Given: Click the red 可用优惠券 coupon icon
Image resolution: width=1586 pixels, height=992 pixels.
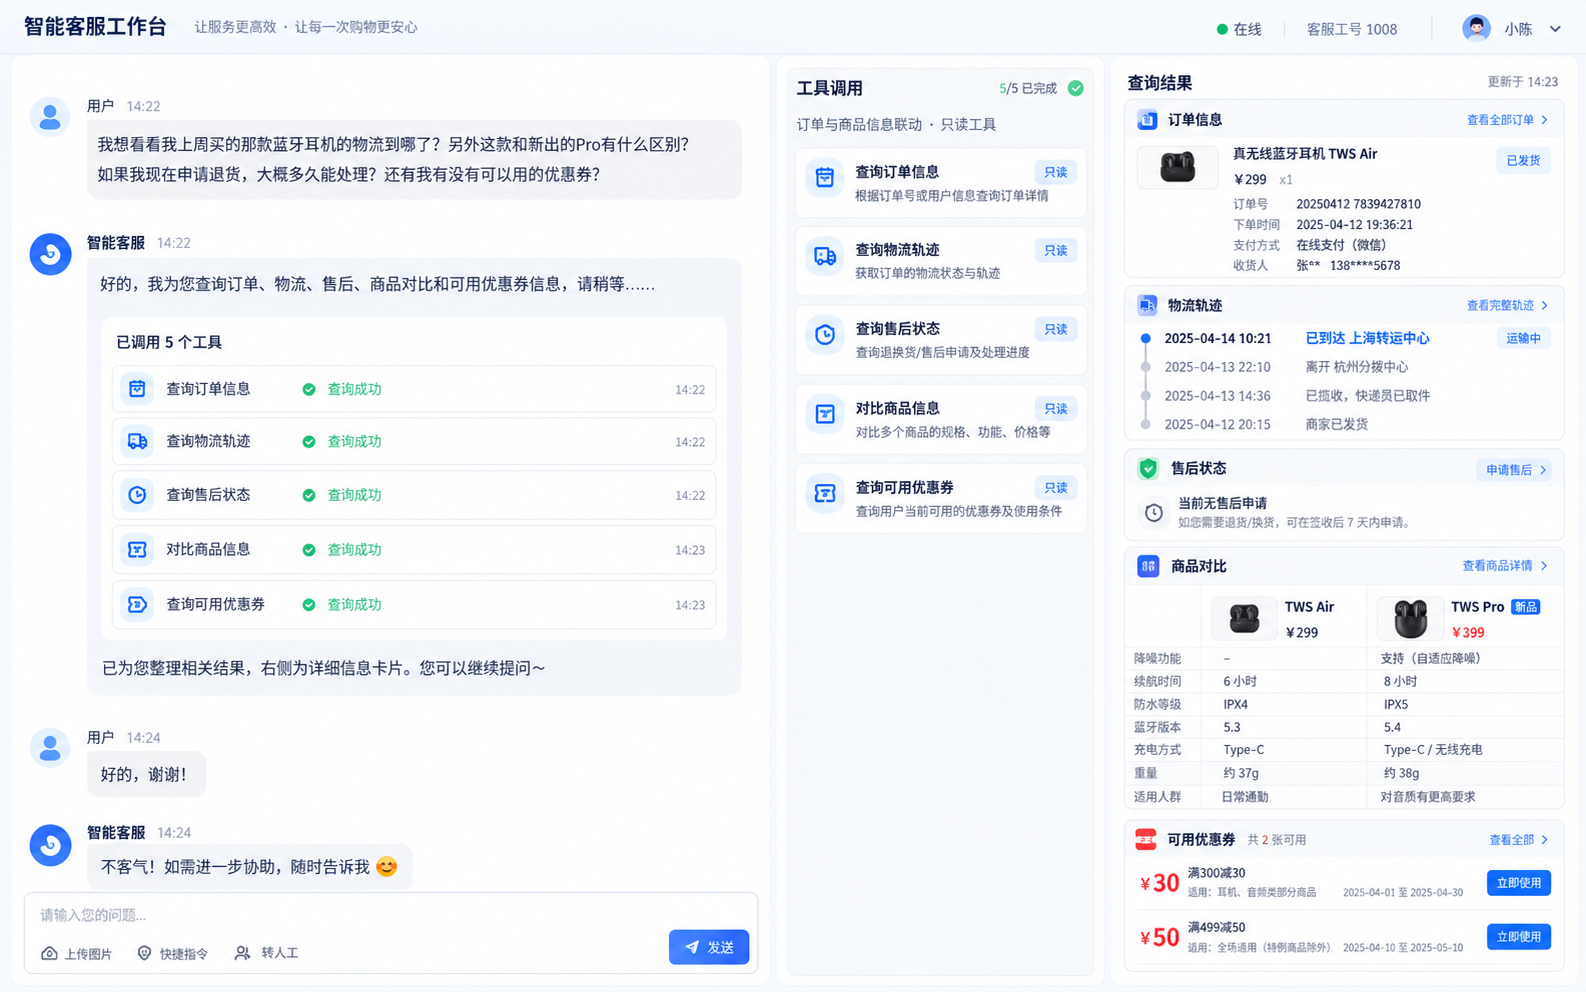Looking at the screenshot, I should tap(1146, 840).
